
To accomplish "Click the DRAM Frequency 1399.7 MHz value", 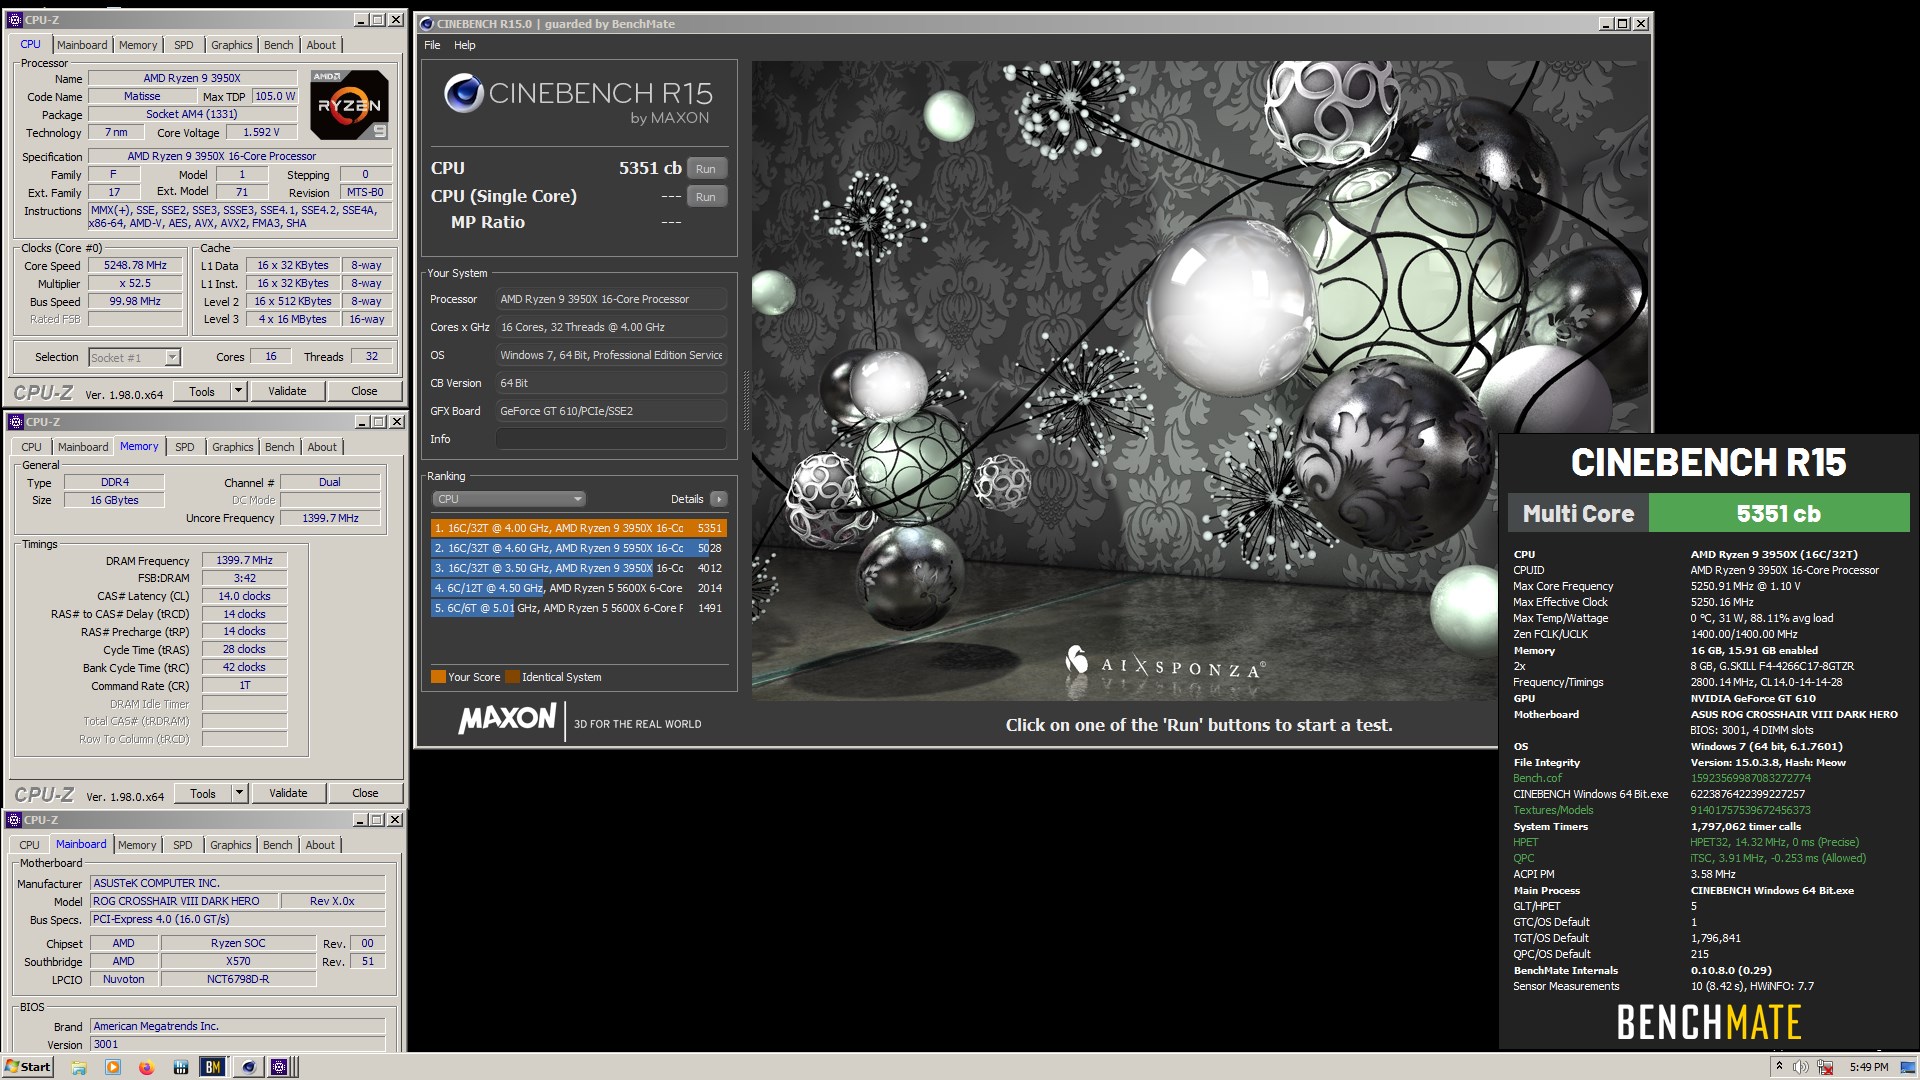I will coord(244,561).
